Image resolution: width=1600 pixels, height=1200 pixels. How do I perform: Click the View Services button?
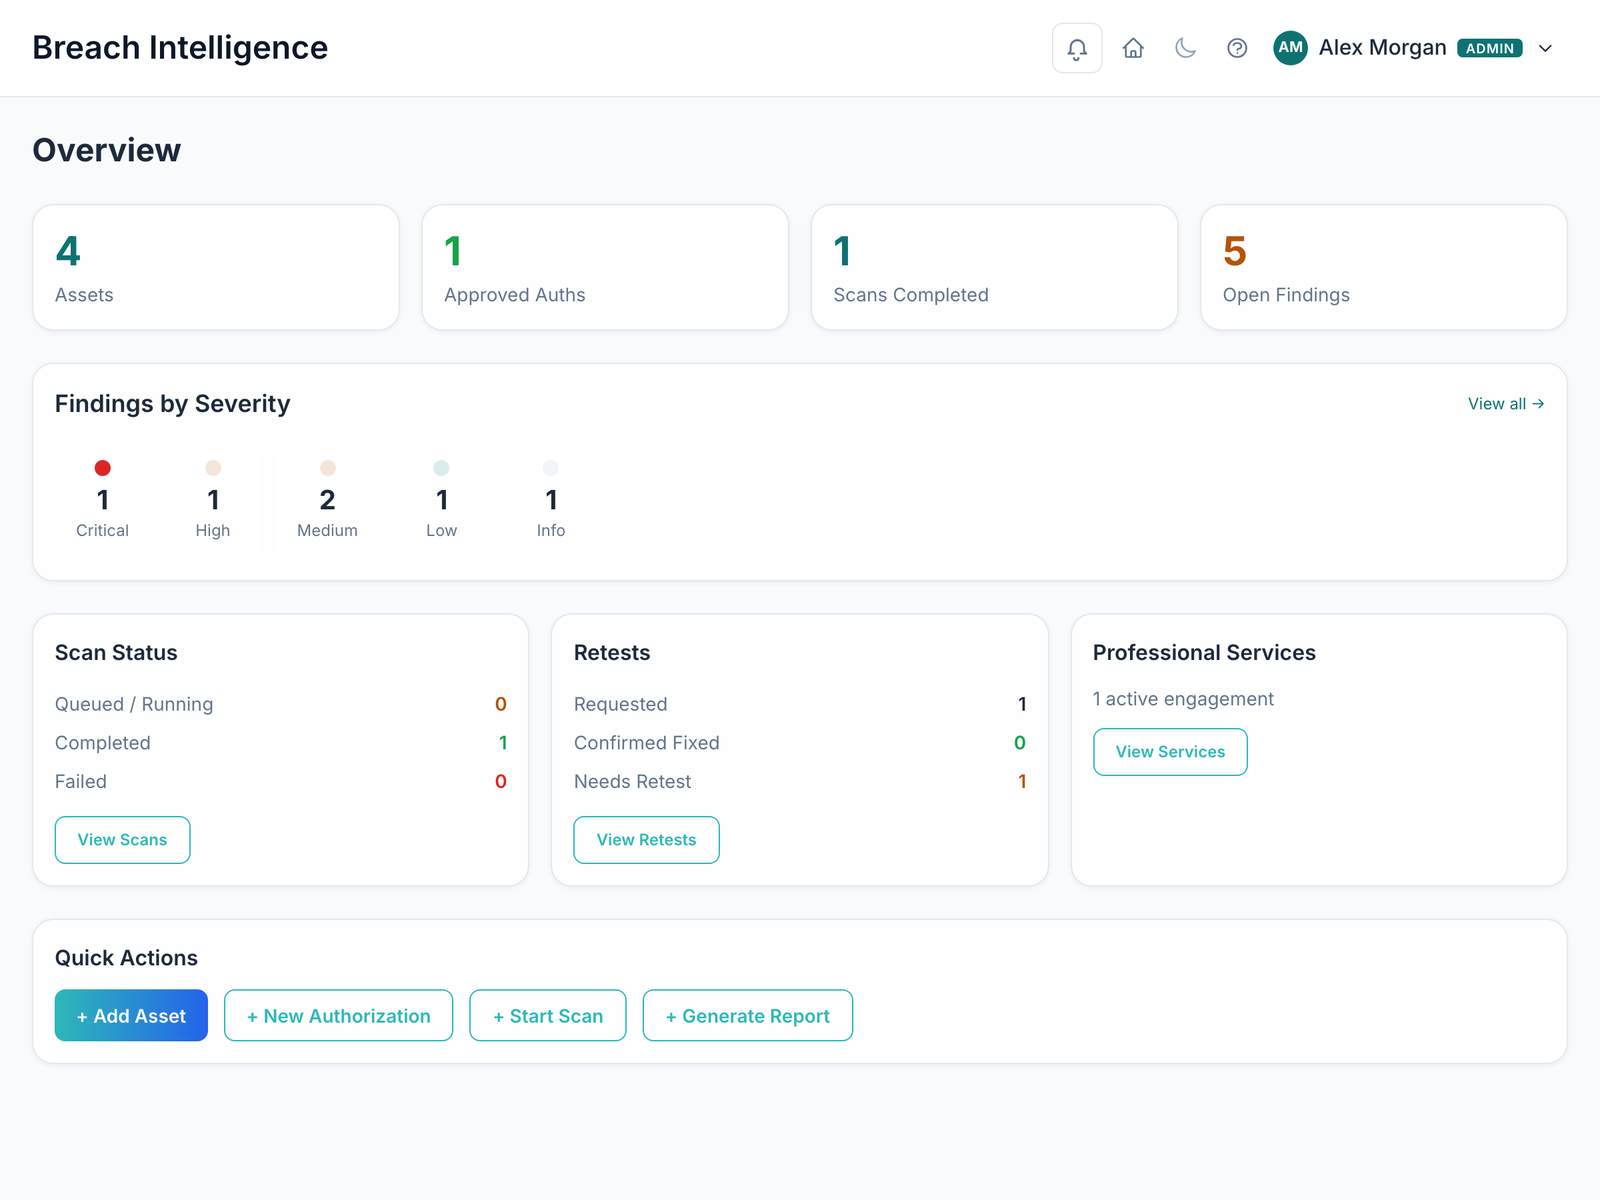pyautogui.click(x=1170, y=752)
